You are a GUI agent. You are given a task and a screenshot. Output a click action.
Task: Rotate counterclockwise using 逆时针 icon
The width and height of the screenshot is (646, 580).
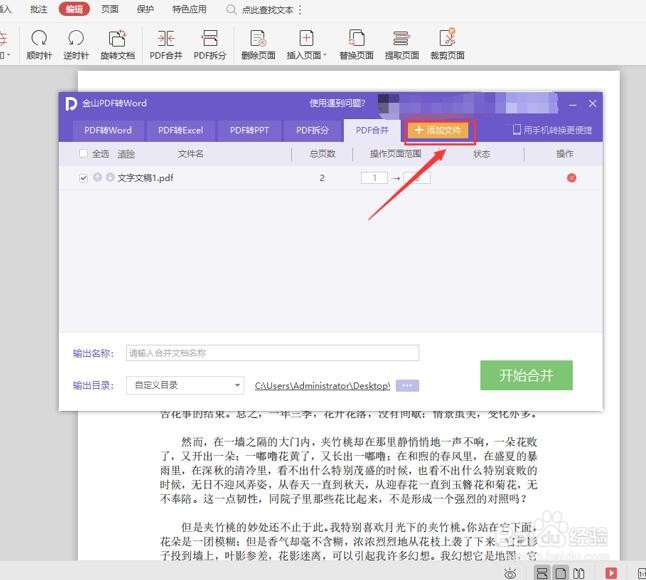[x=76, y=44]
